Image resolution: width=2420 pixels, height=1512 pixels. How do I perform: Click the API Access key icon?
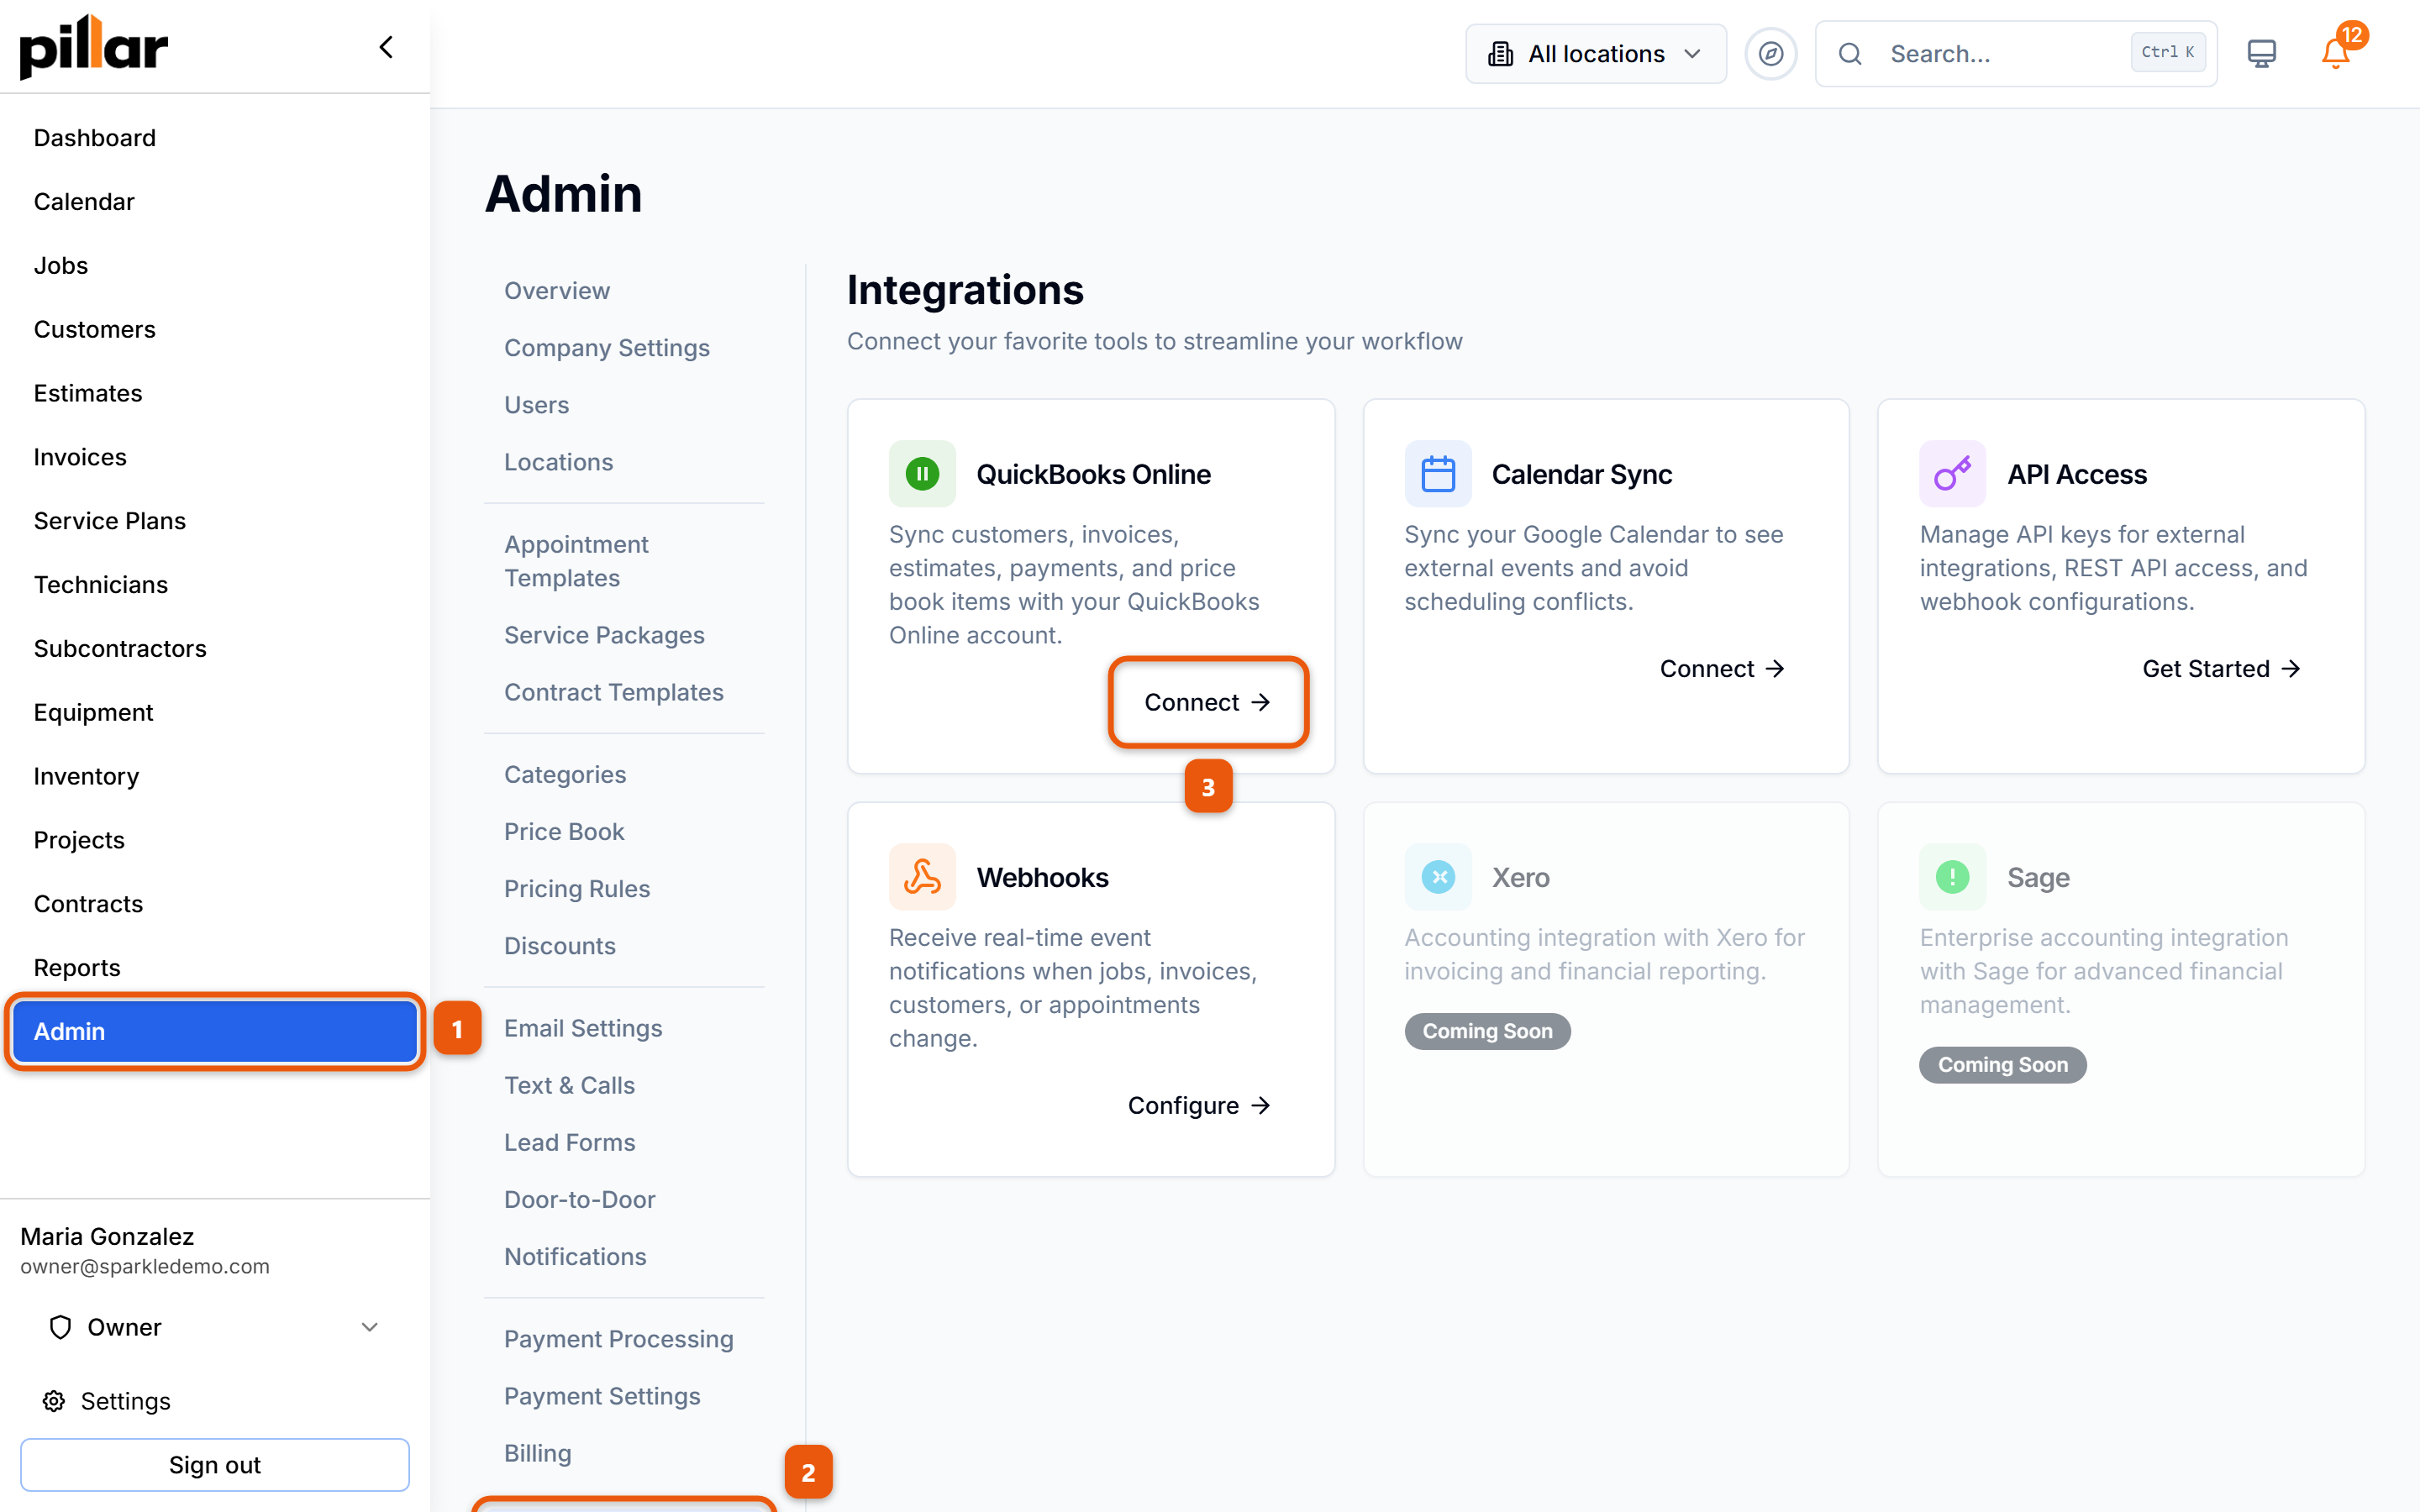point(1952,474)
